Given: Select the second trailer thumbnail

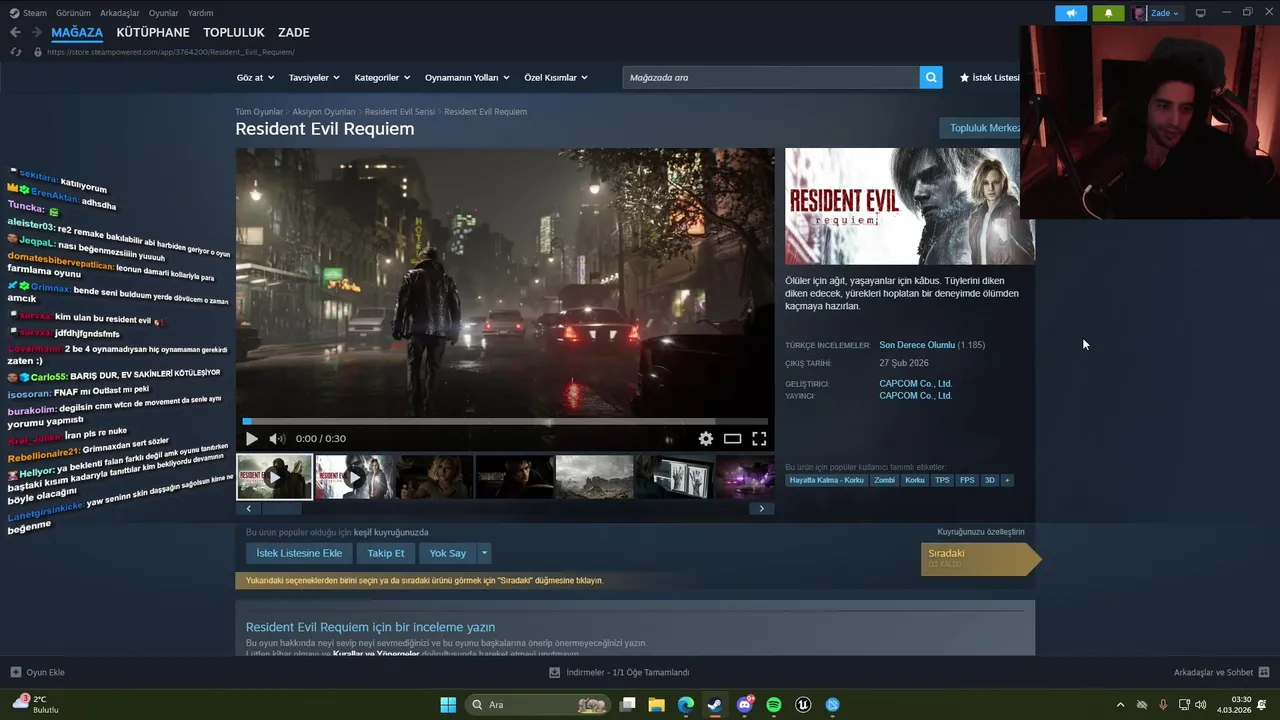Looking at the screenshot, I should click(x=354, y=477).
